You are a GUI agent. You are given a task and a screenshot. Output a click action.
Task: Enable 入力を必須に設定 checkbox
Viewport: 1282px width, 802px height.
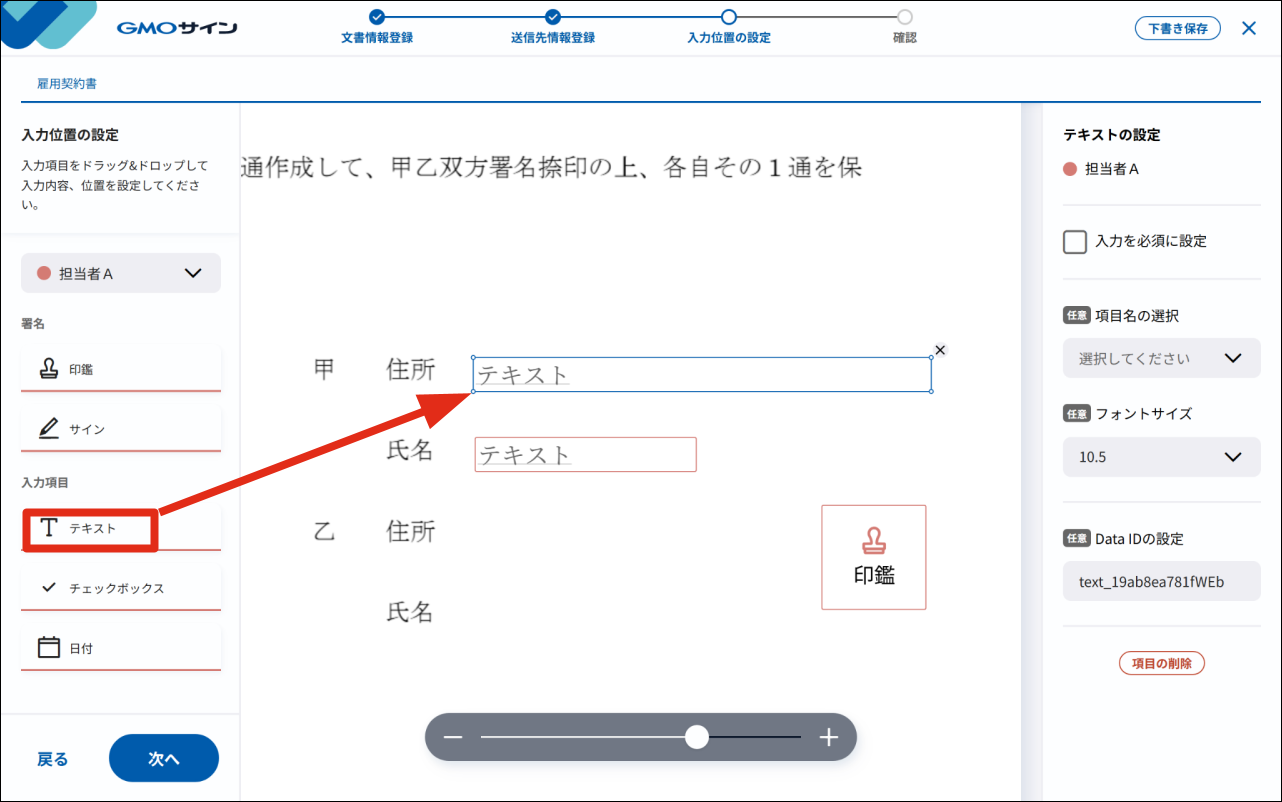1075,241
